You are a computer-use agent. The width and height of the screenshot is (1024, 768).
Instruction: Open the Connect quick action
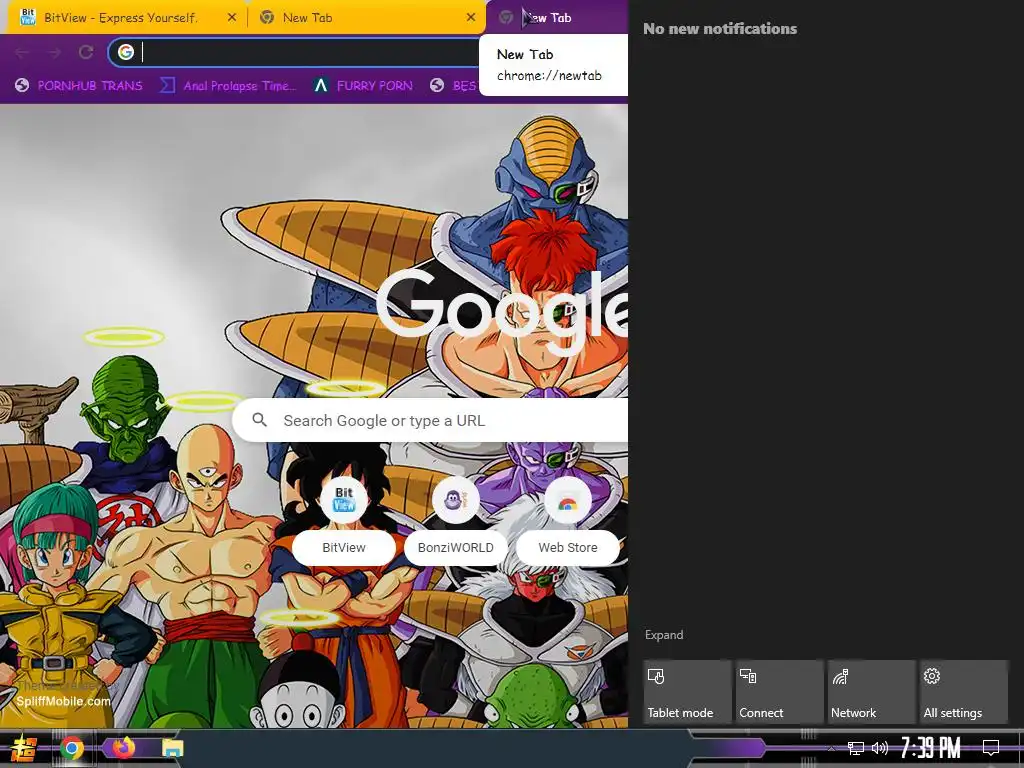pyautogui.click(x=779, y=692)
